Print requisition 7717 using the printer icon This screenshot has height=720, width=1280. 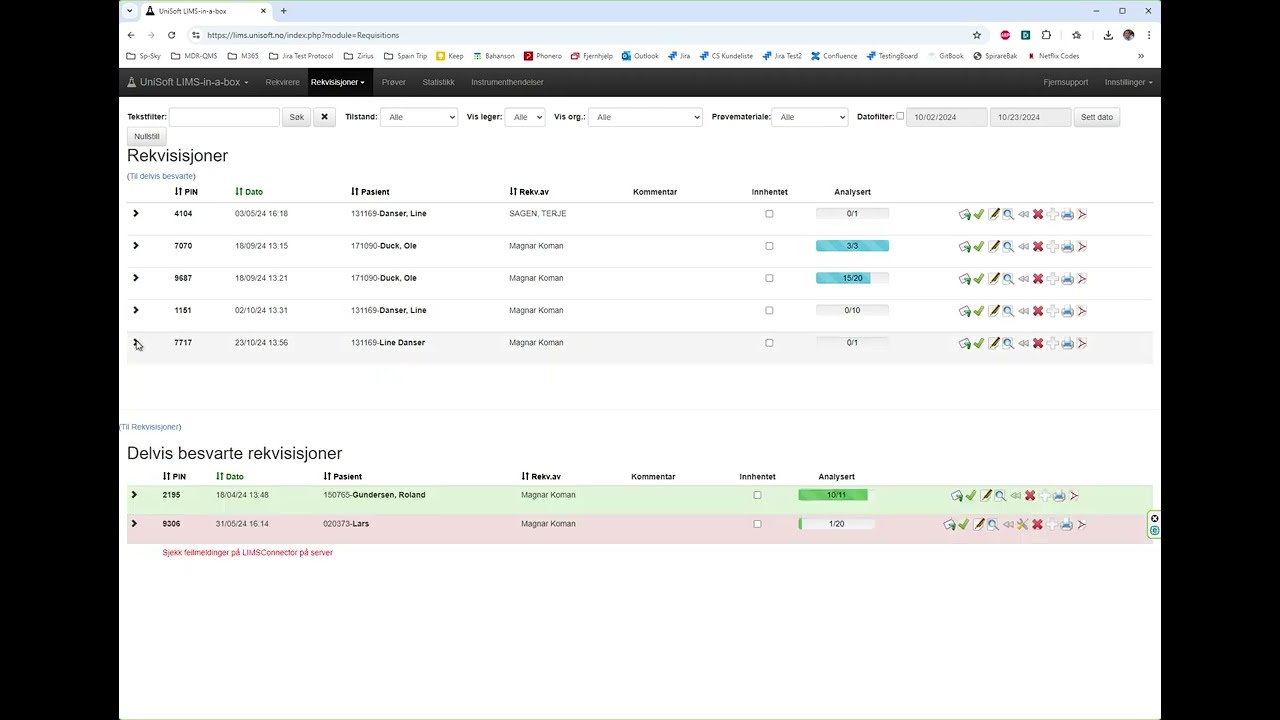tap(1067, 343)
